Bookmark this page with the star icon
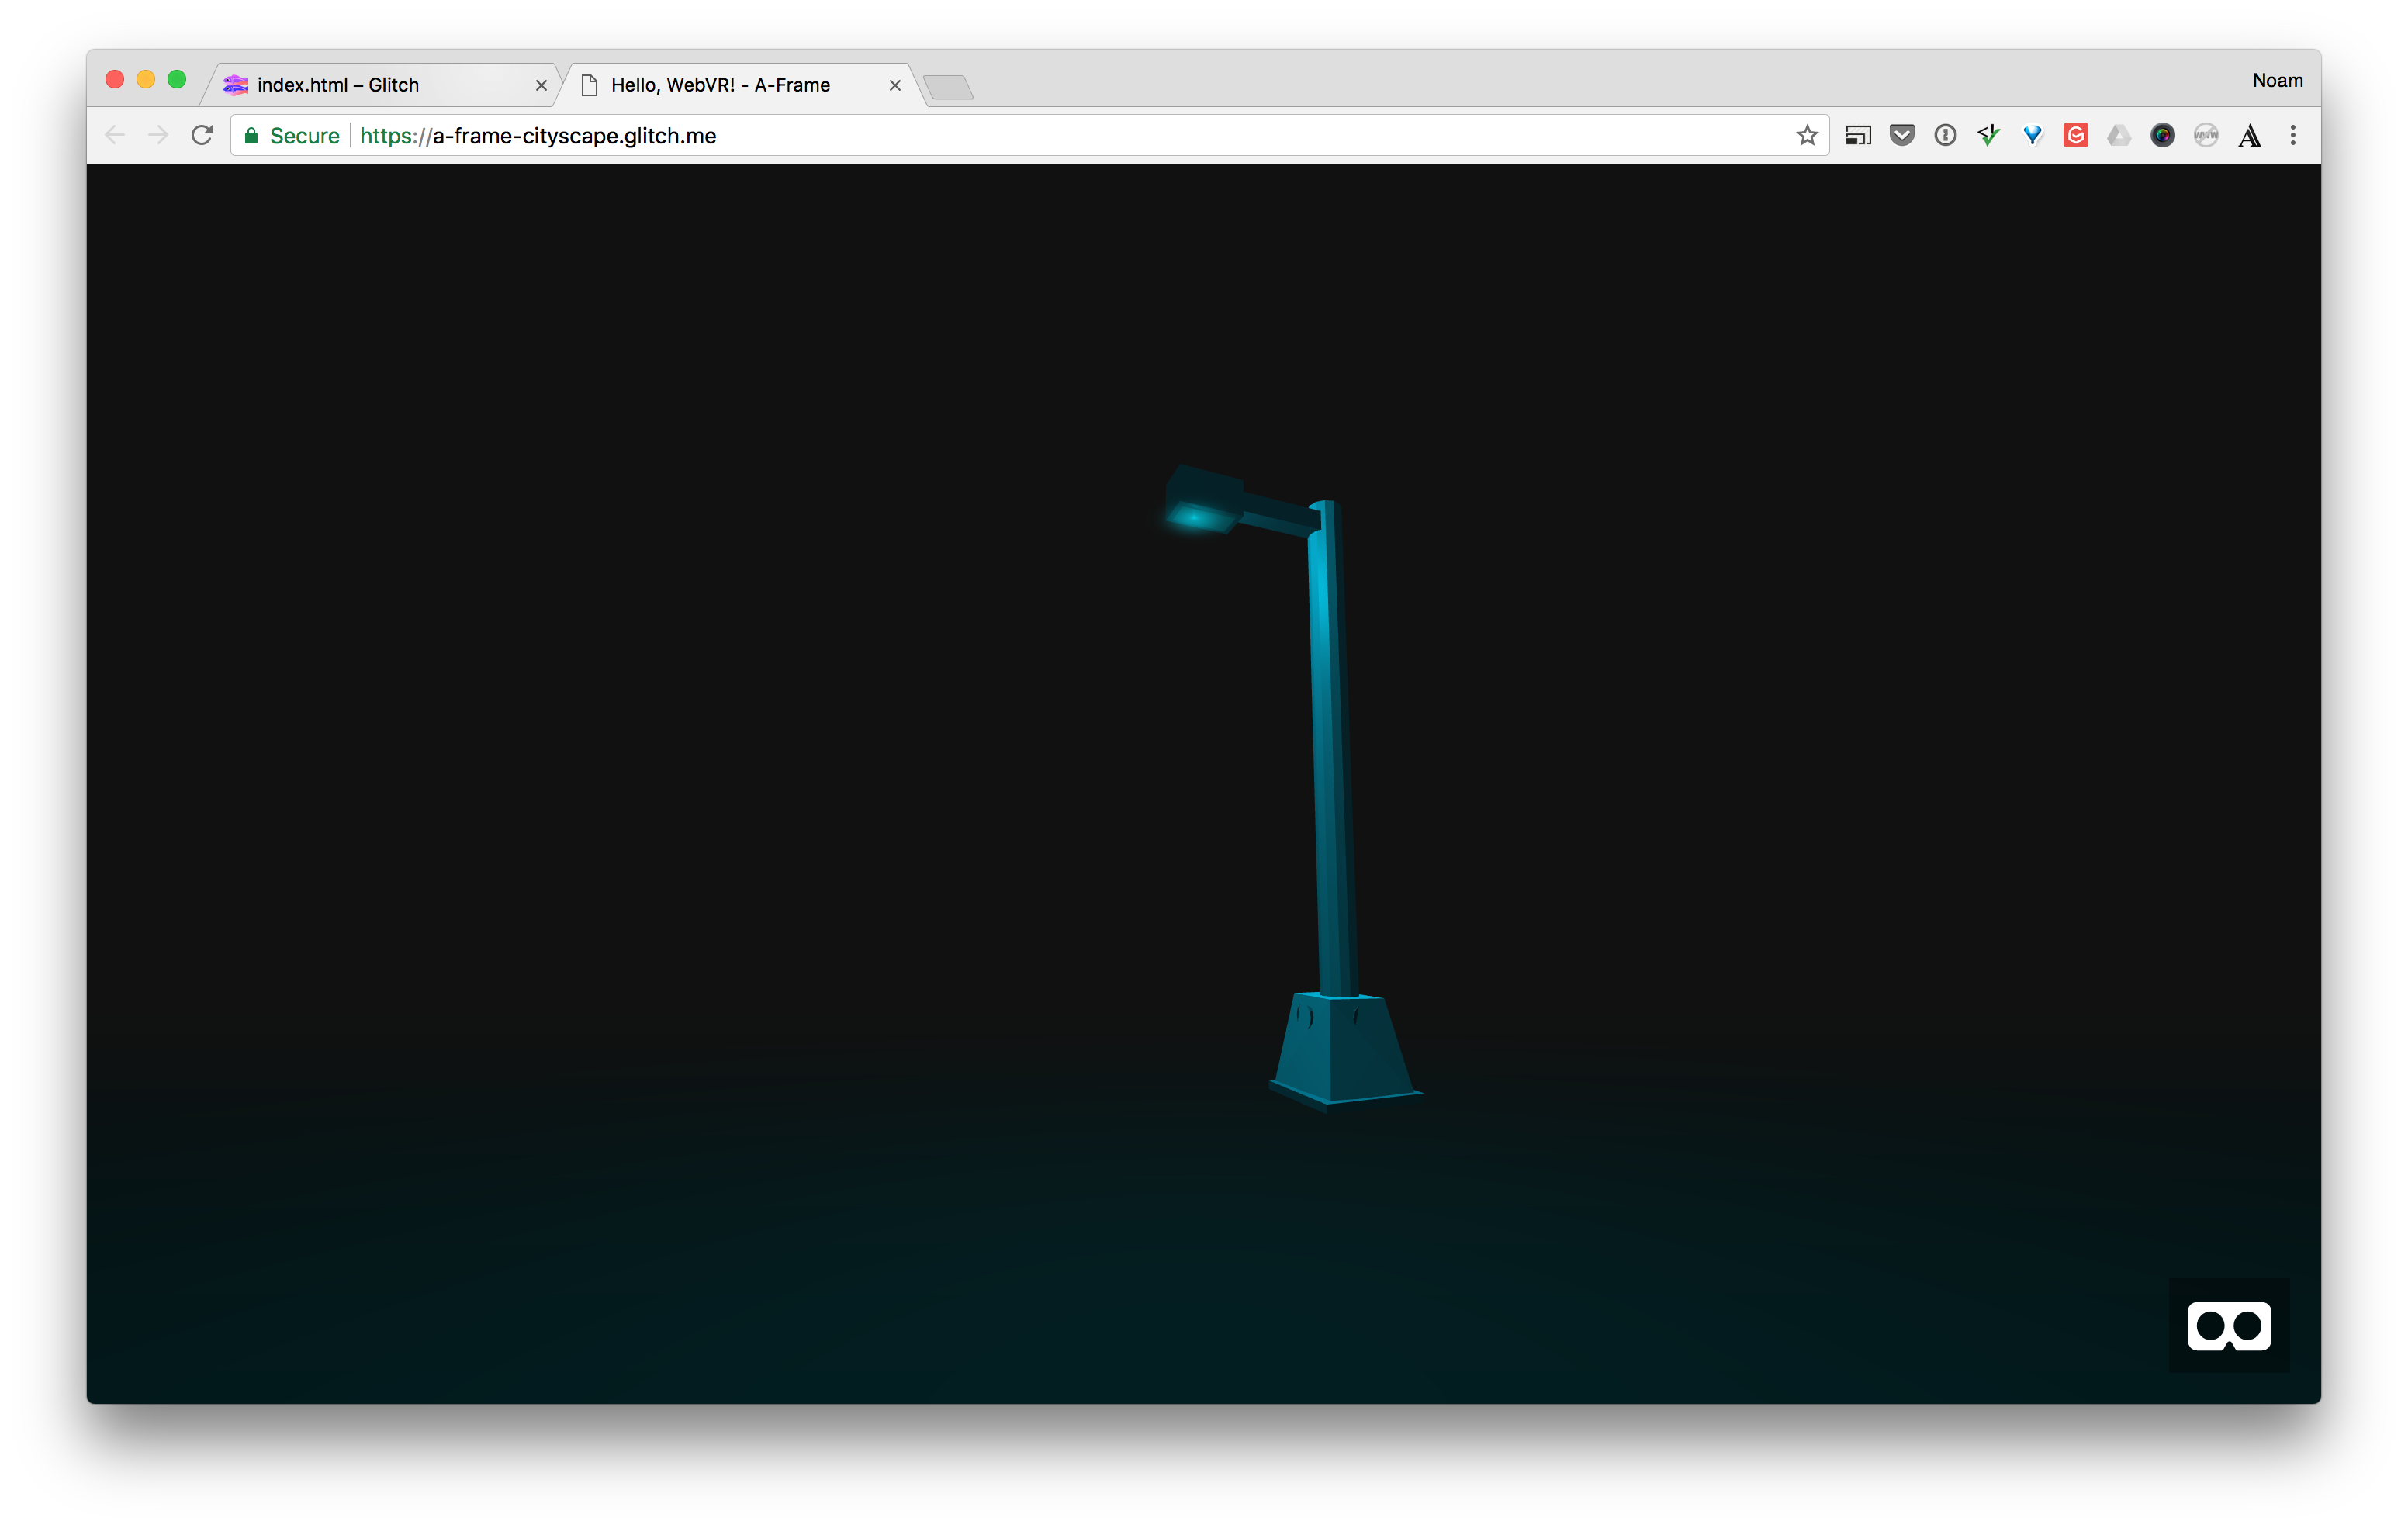The image size is (2408, 1528). [1806, 135]
